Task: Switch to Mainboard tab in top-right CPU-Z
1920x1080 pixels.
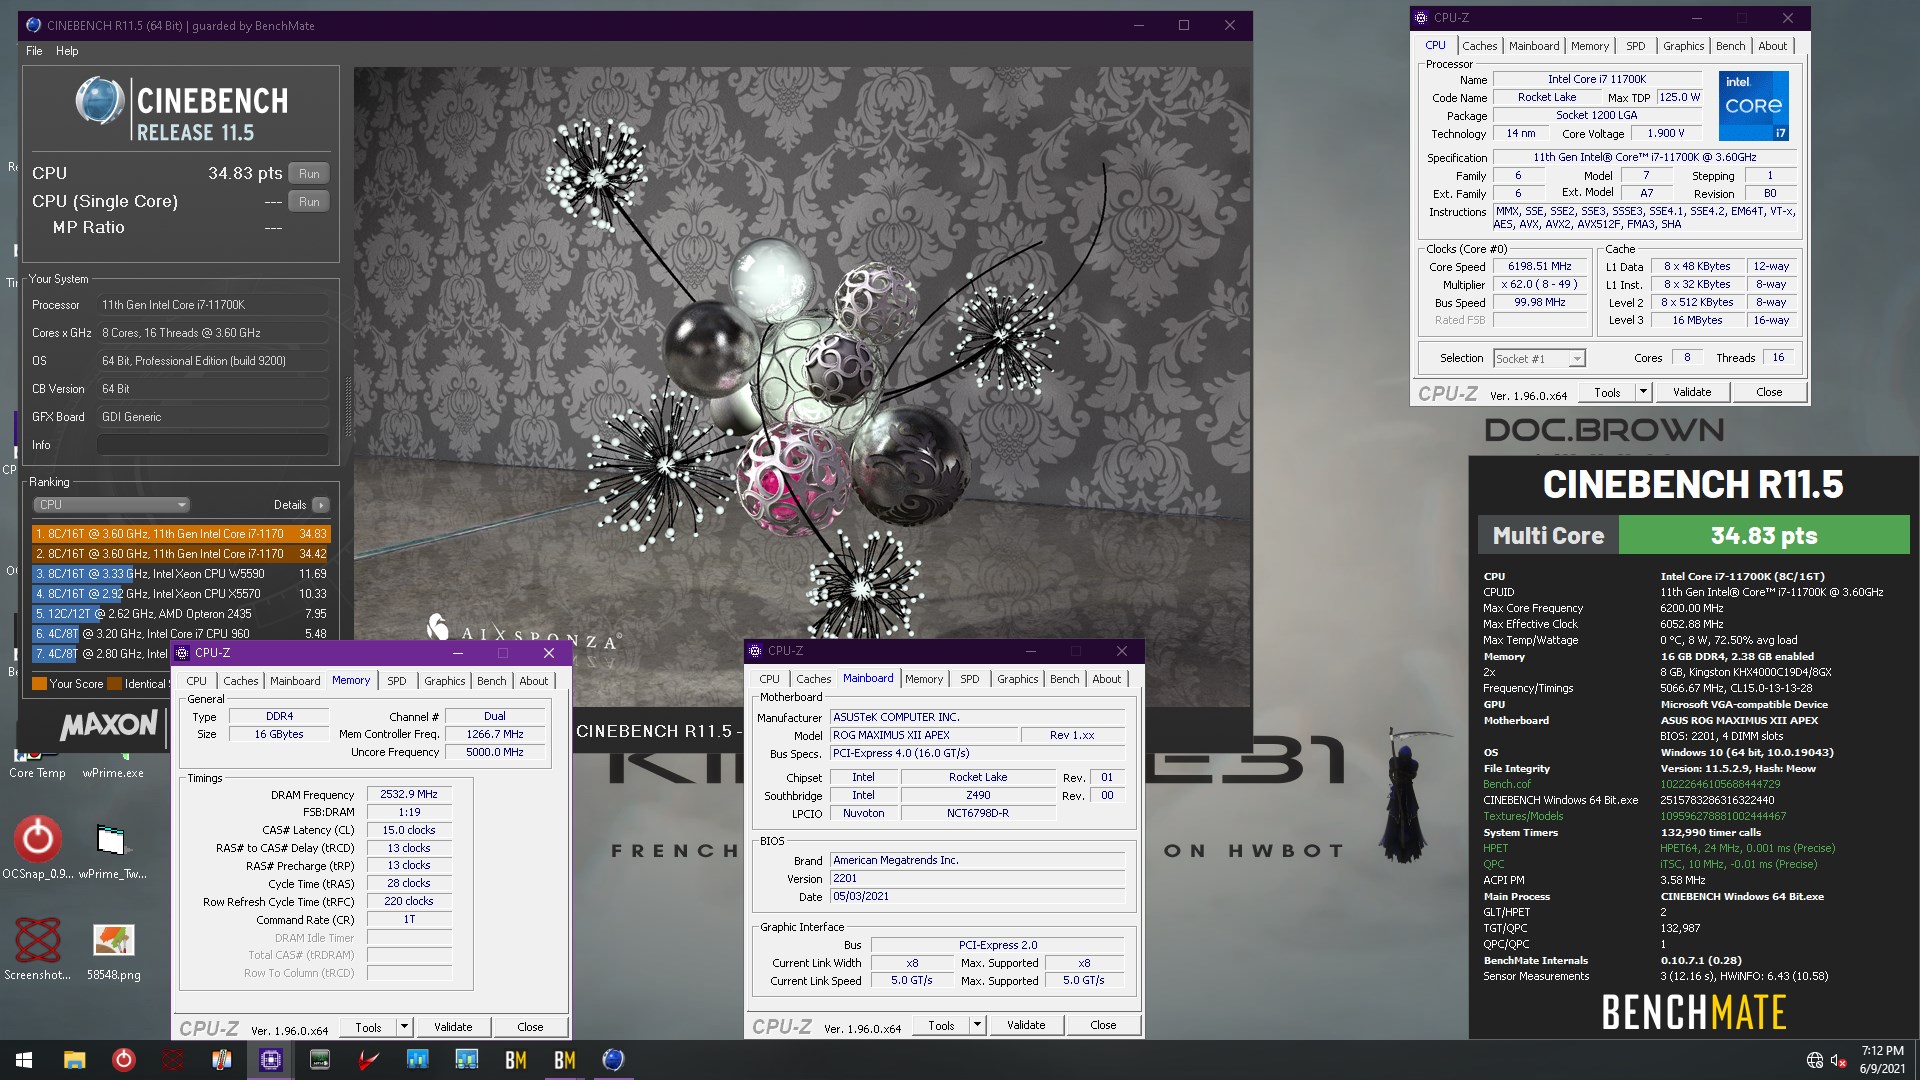Action: point(1534,46)
